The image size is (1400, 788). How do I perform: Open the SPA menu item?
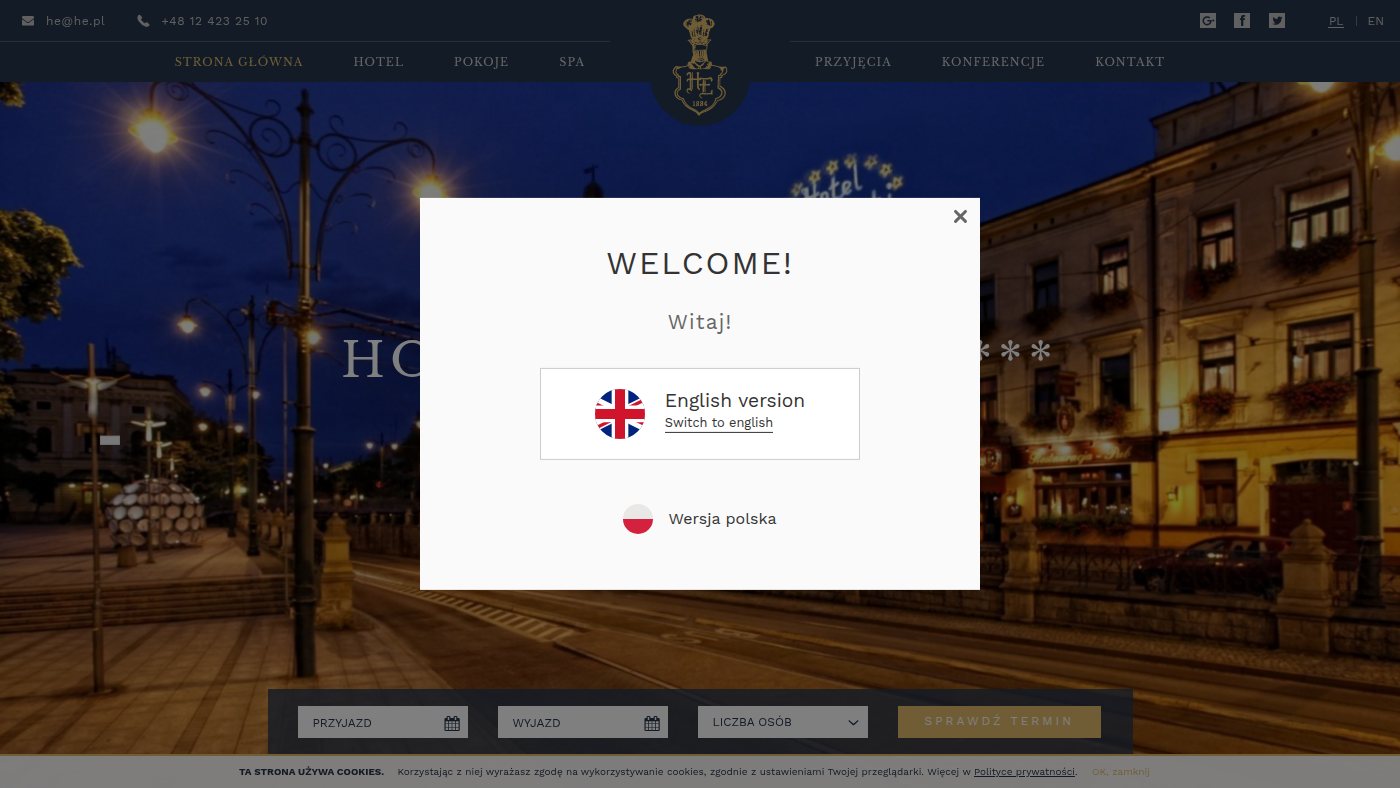[572, 62]
